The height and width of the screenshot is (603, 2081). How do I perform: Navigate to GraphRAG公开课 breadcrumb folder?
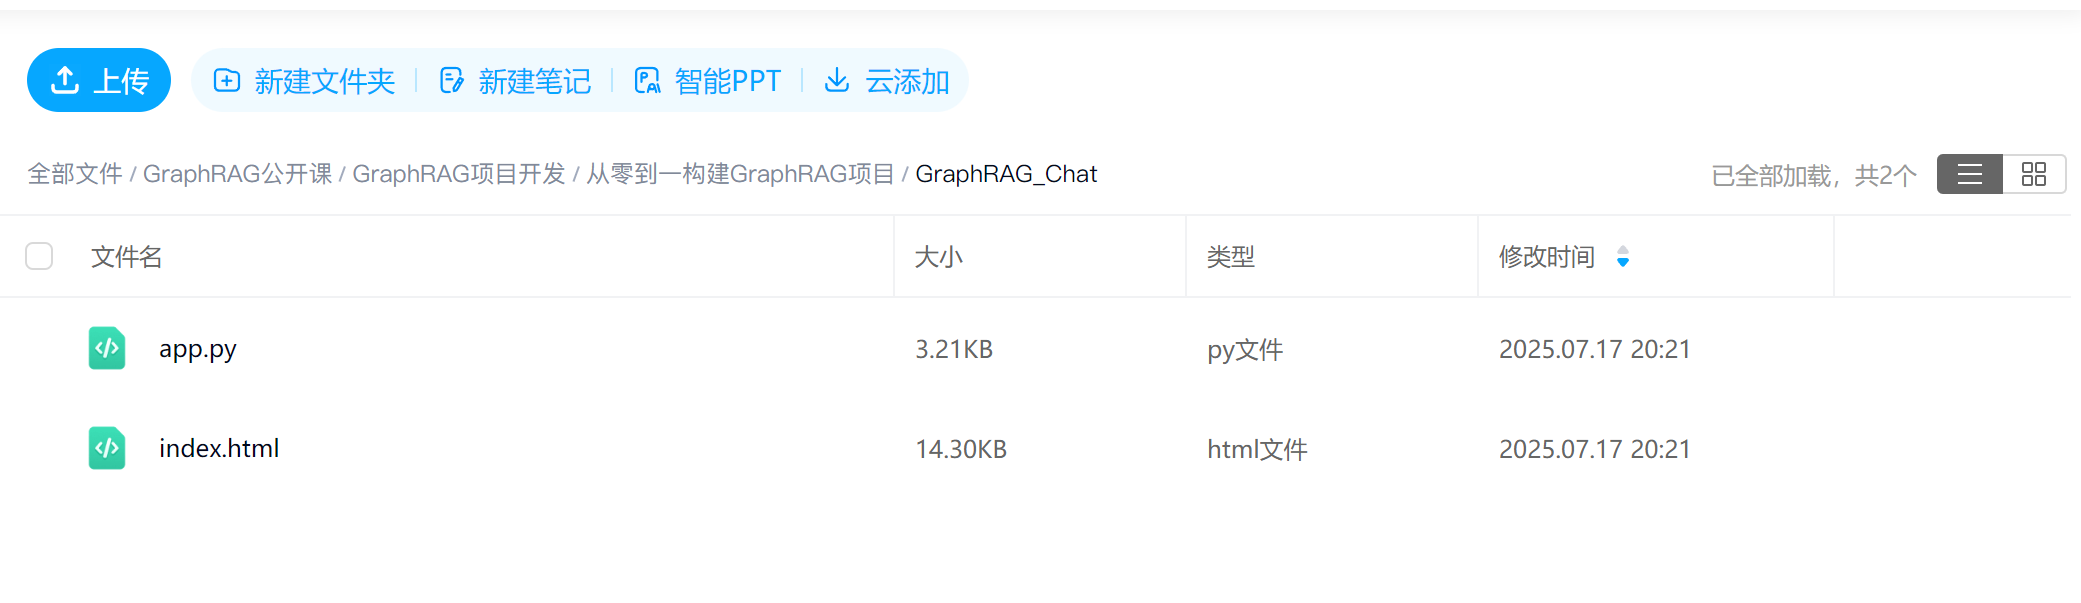coord(238,174)
